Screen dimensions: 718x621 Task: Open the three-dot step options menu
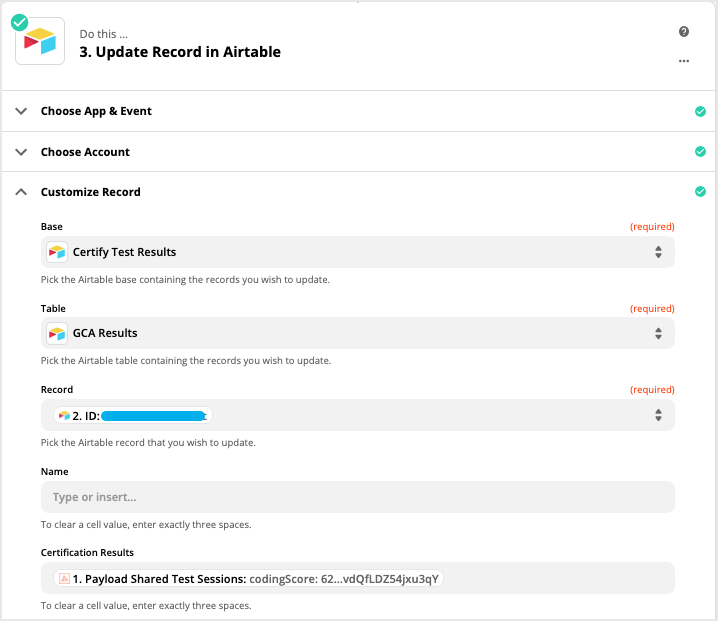[x=684, y=61]
